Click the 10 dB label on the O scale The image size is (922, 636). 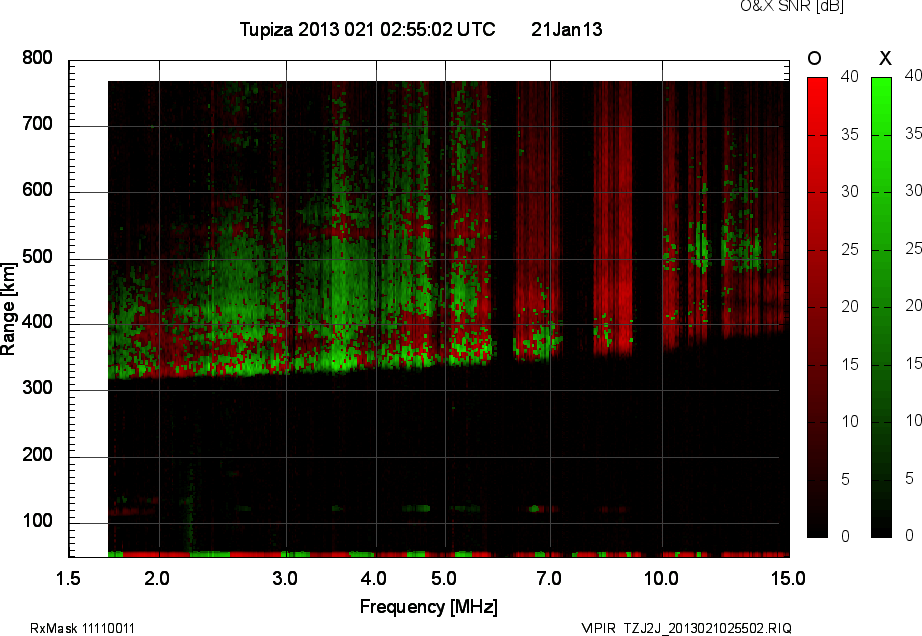point(850,421)
